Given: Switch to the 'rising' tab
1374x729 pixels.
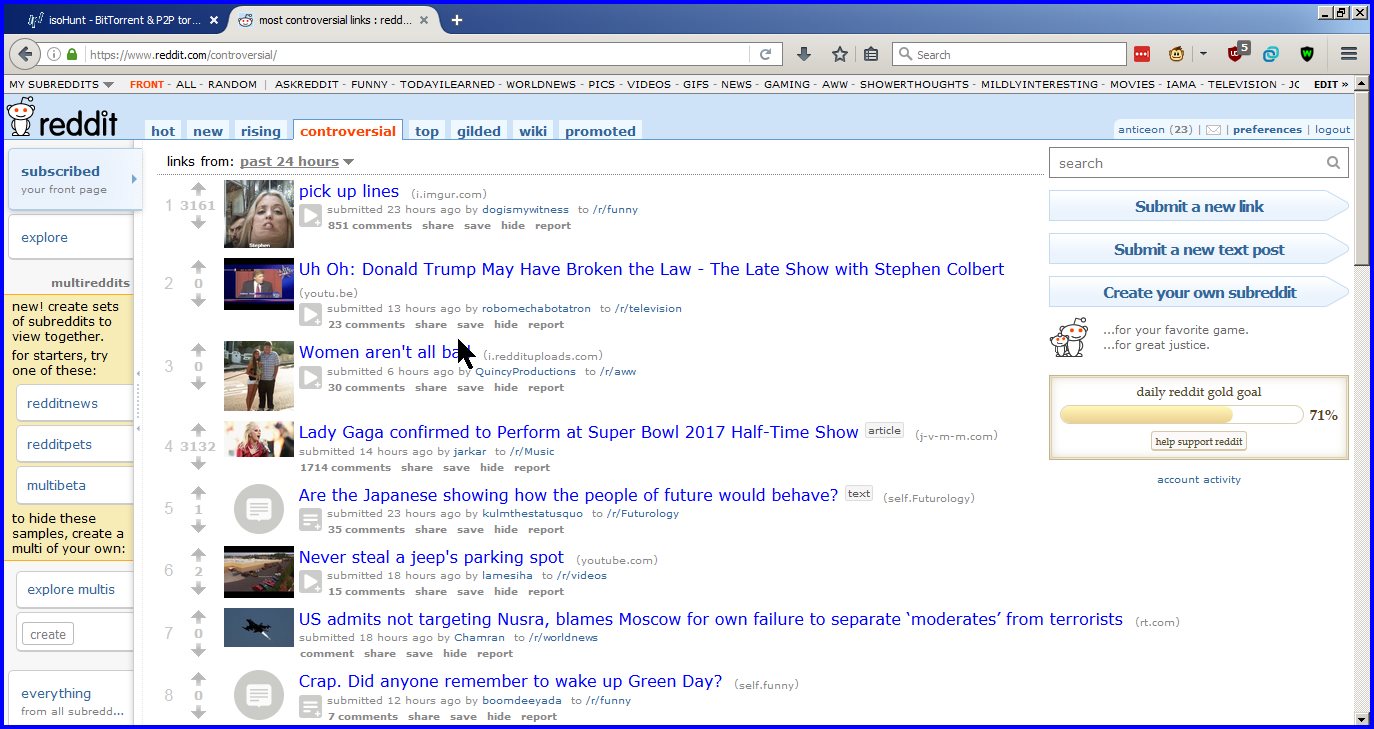Looking at the screenshot, I should (x=261, y=130).
